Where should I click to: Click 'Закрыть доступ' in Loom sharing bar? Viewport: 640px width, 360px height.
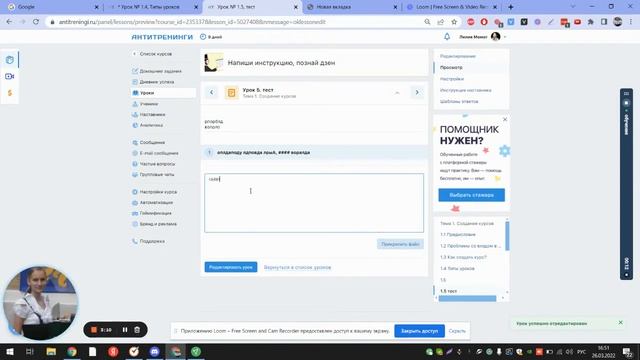(x=419, y=331)
